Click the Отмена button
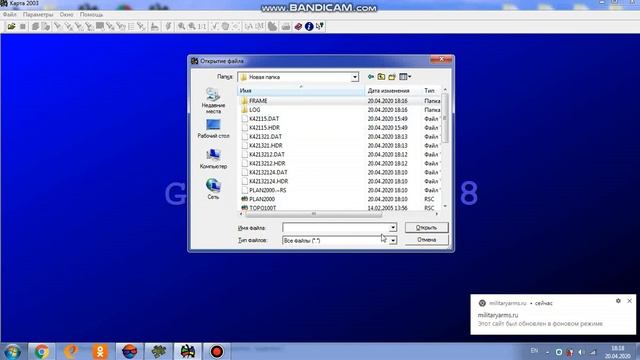The width and height of the screenshot is (640, 360). 427,240
